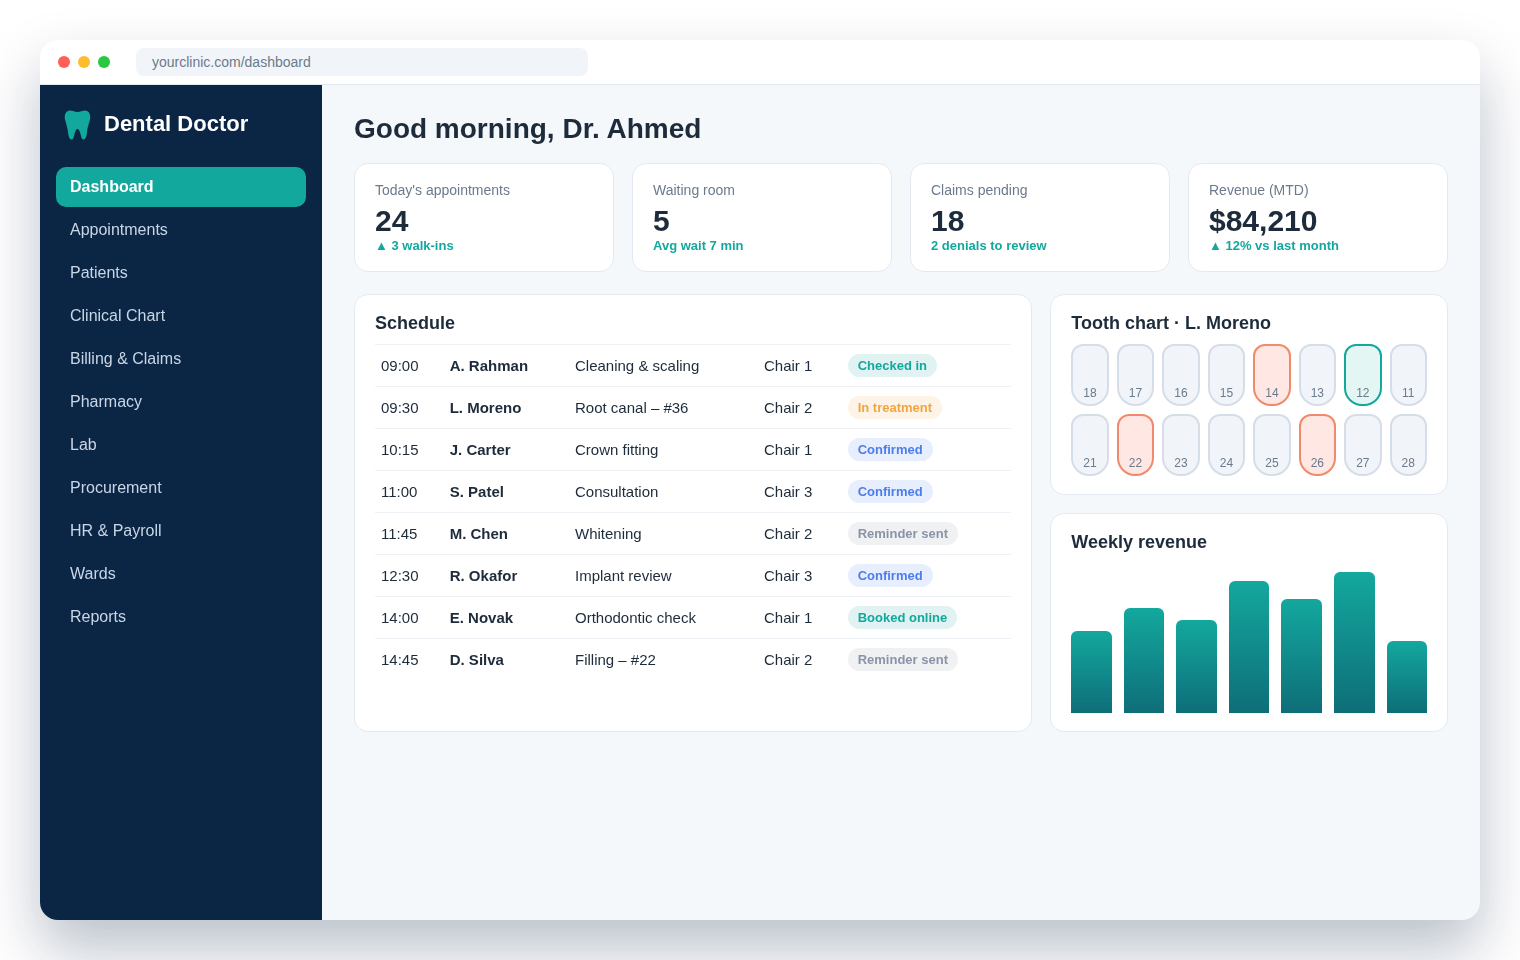Click the teal selected tooth 12
The image size is (1520, 960).
point(1363,375)
